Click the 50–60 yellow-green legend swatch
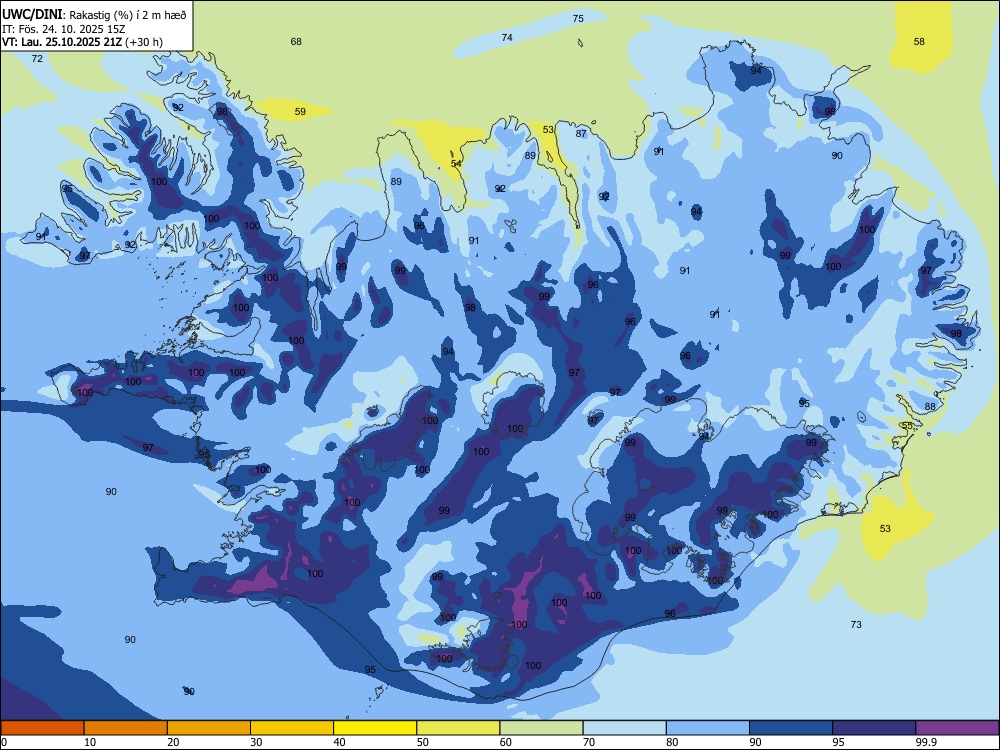Image resolution: width=1000 pixels, height=750 pixels. pyautogui.click(x=458, y=728)
